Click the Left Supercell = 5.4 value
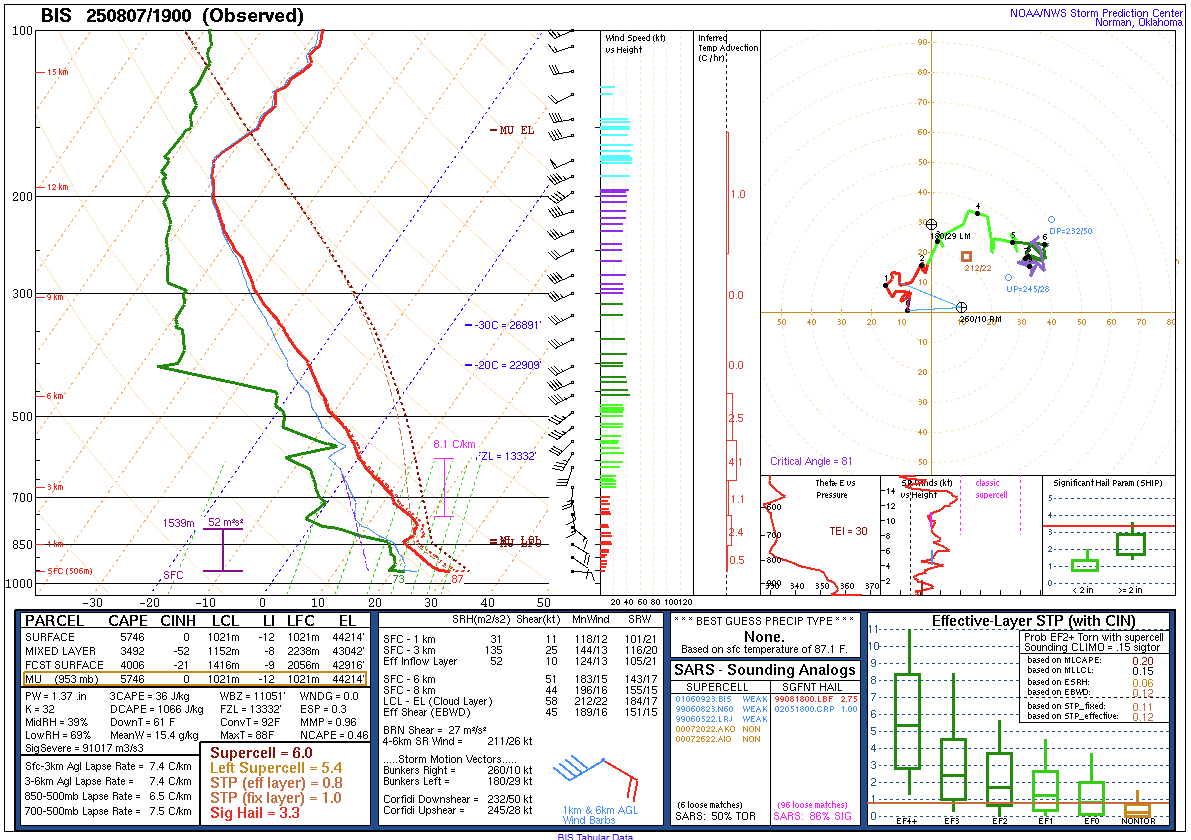Viewport: 1191px width, 840px height. point(276,768)
